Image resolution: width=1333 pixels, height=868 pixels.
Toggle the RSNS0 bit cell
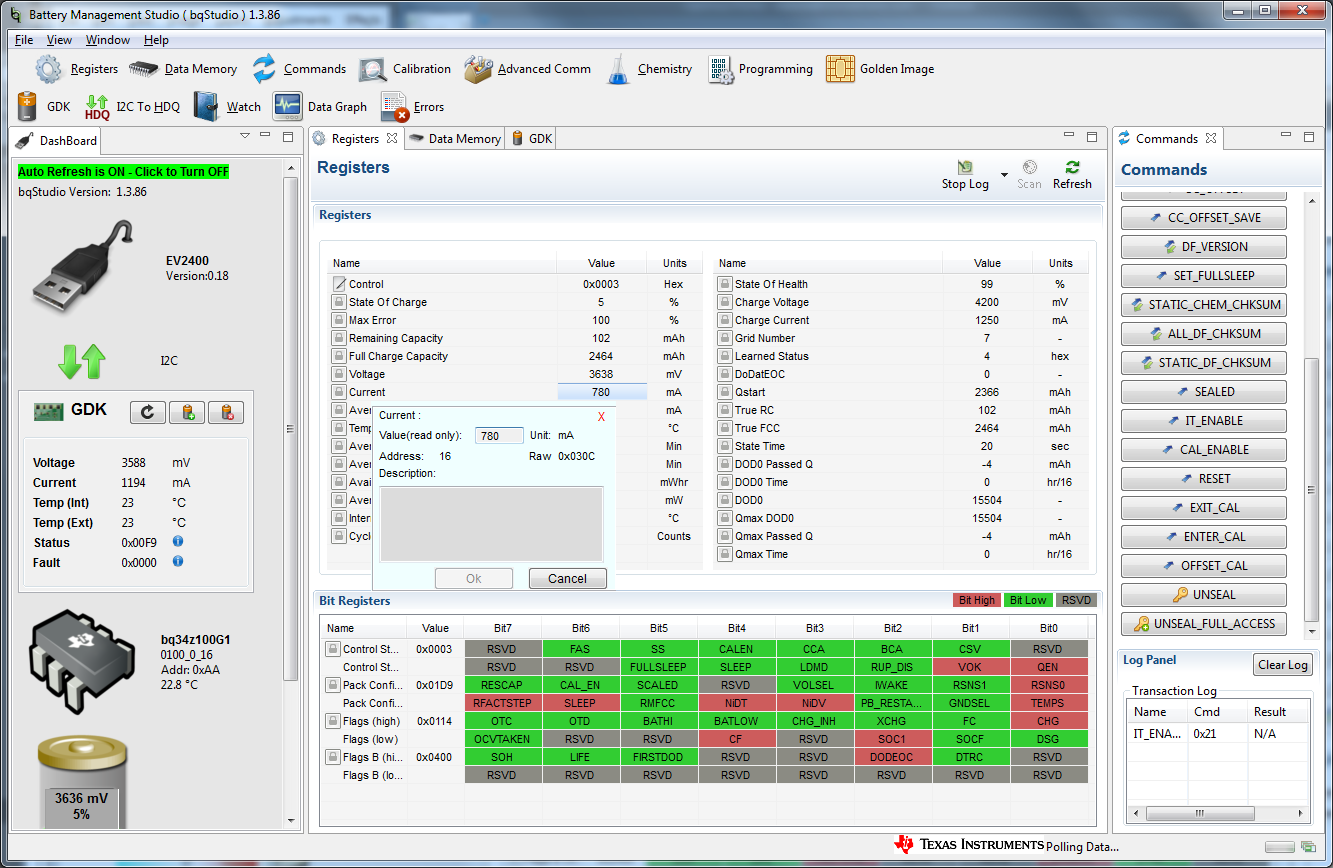pyautogui.click(x=1047, y=685)
